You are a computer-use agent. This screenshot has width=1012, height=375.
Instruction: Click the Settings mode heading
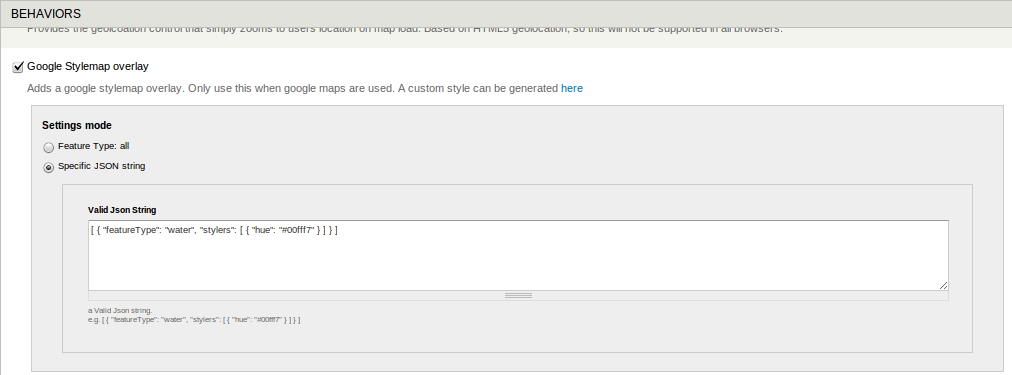(77, 125)
